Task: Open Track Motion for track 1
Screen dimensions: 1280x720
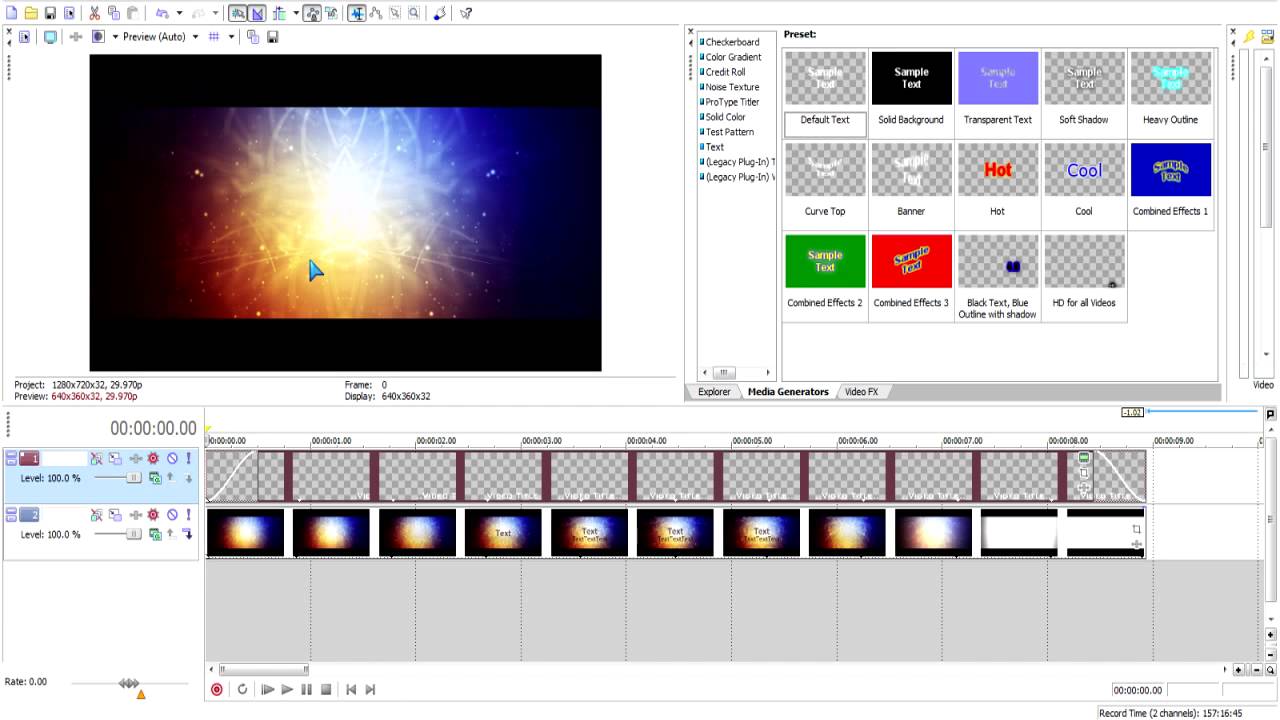Action: [x=116, y=459]
